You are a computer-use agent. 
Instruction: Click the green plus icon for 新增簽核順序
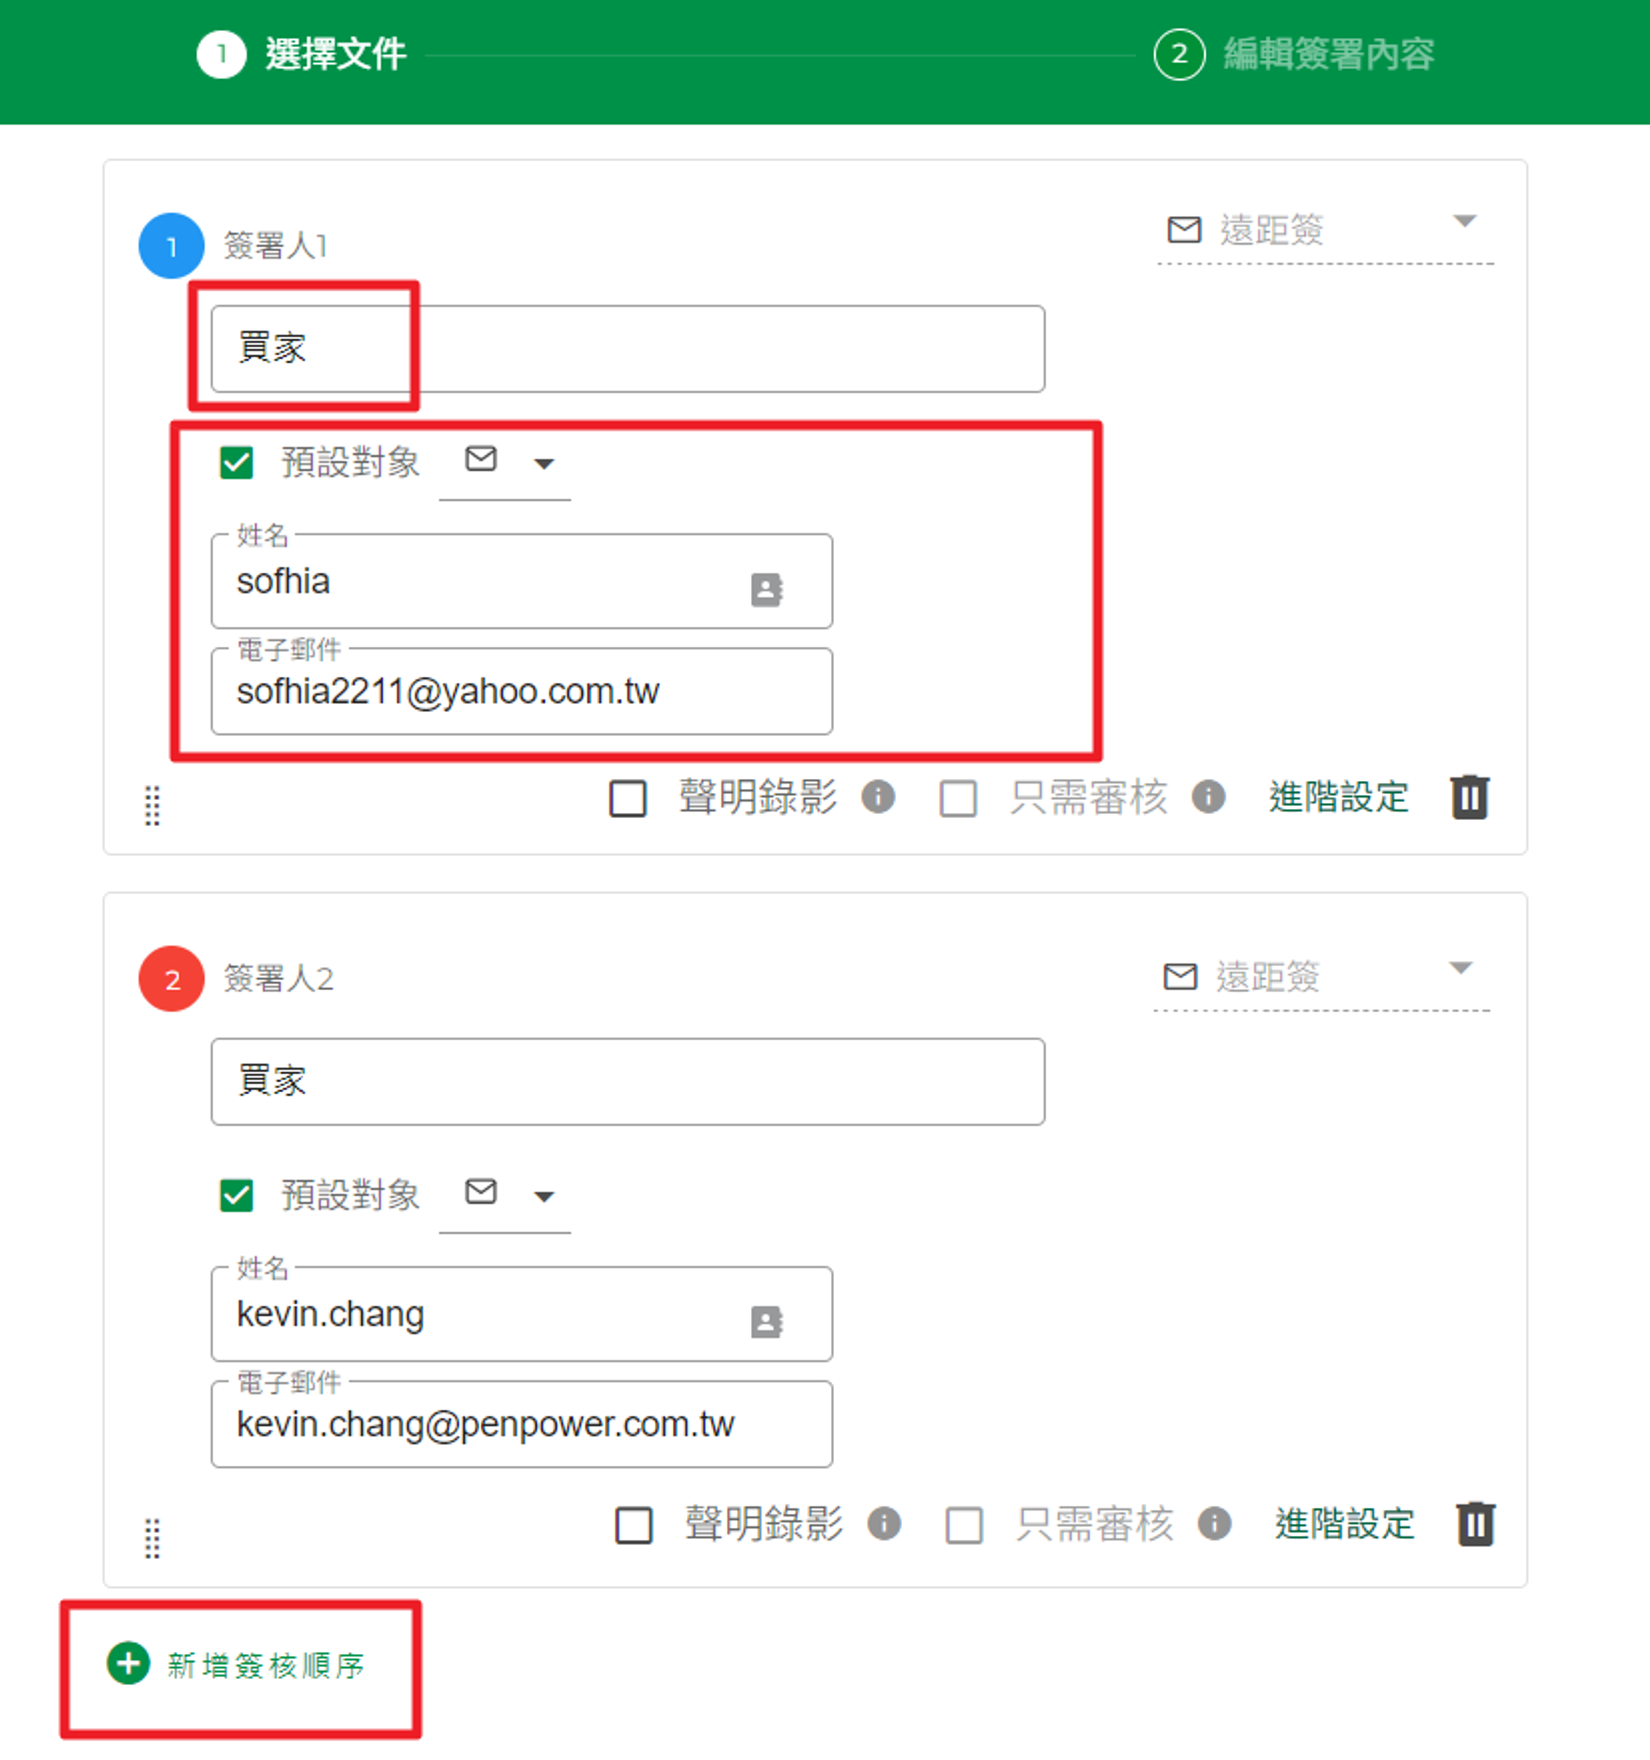[x=128, y=1663]
